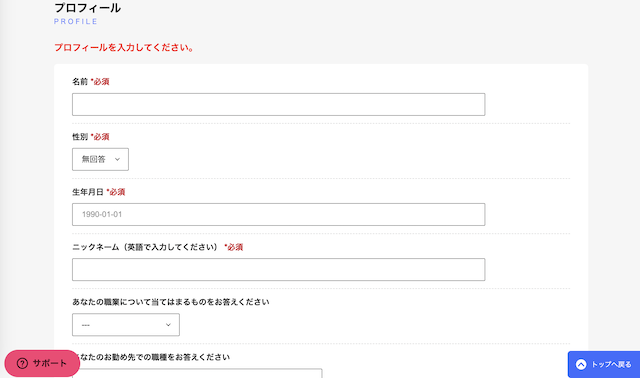The width and height of the screenshot is (640, 378).
Task: Open the サポート support button
Action: tap(42, 363)
